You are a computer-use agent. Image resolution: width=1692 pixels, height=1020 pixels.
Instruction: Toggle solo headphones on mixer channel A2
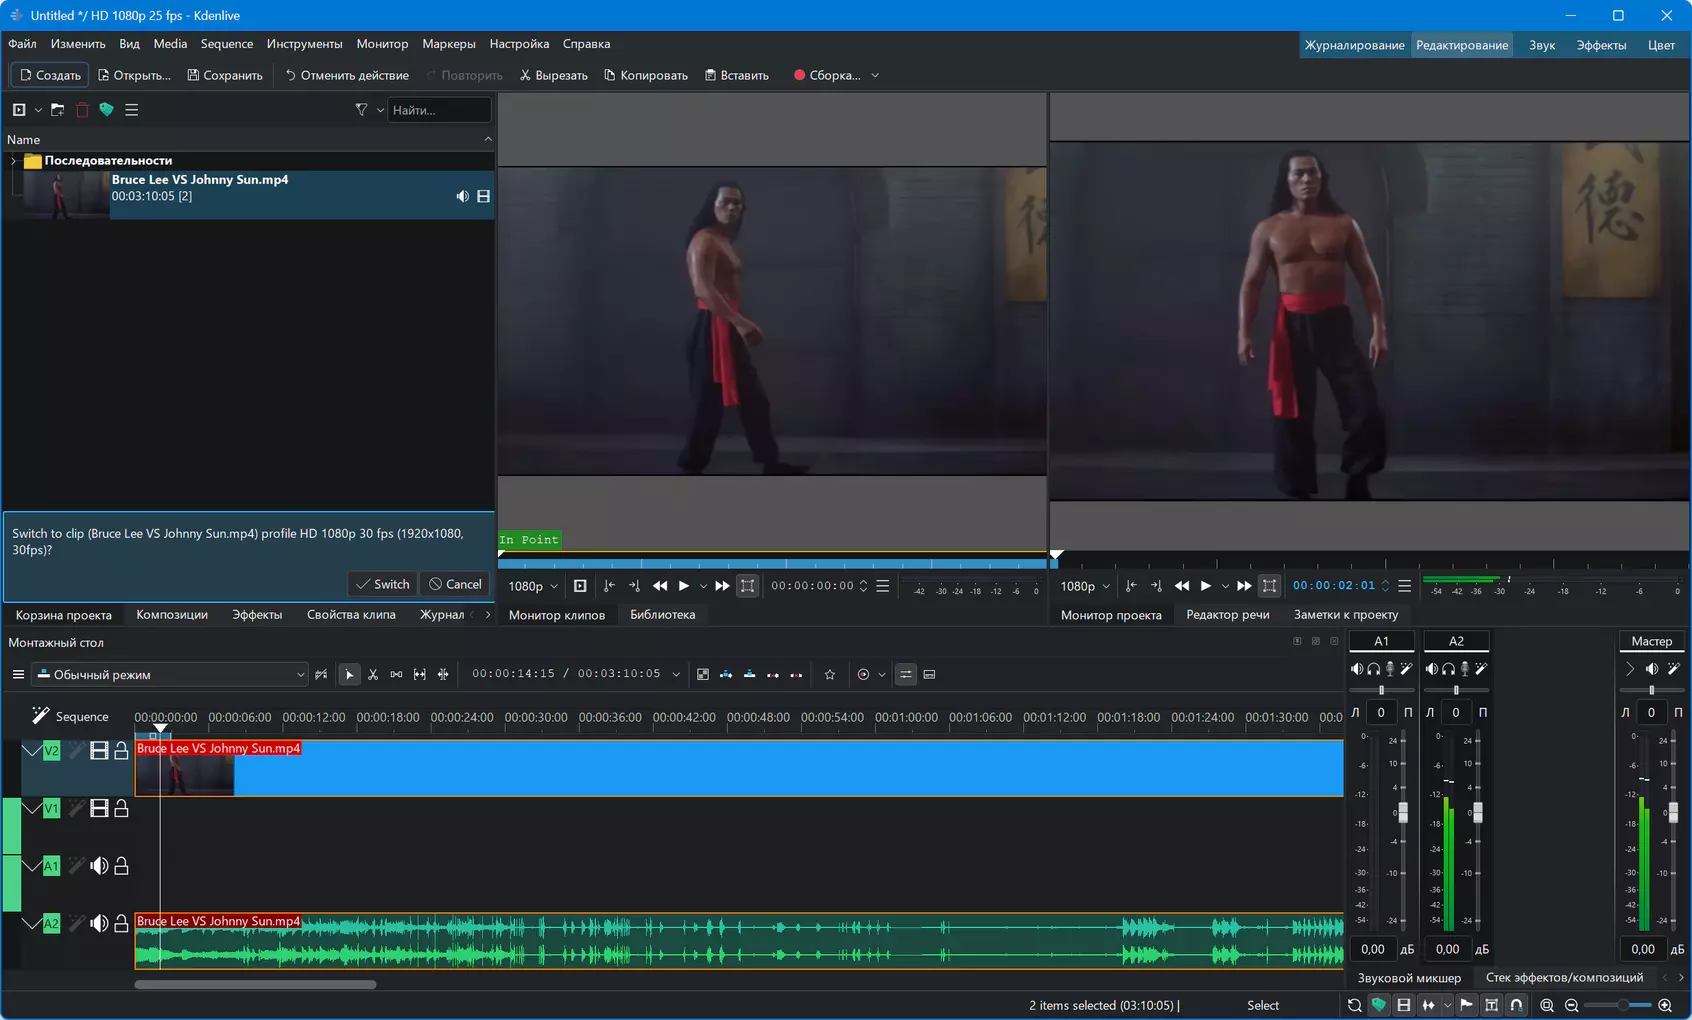[1448, 669]
